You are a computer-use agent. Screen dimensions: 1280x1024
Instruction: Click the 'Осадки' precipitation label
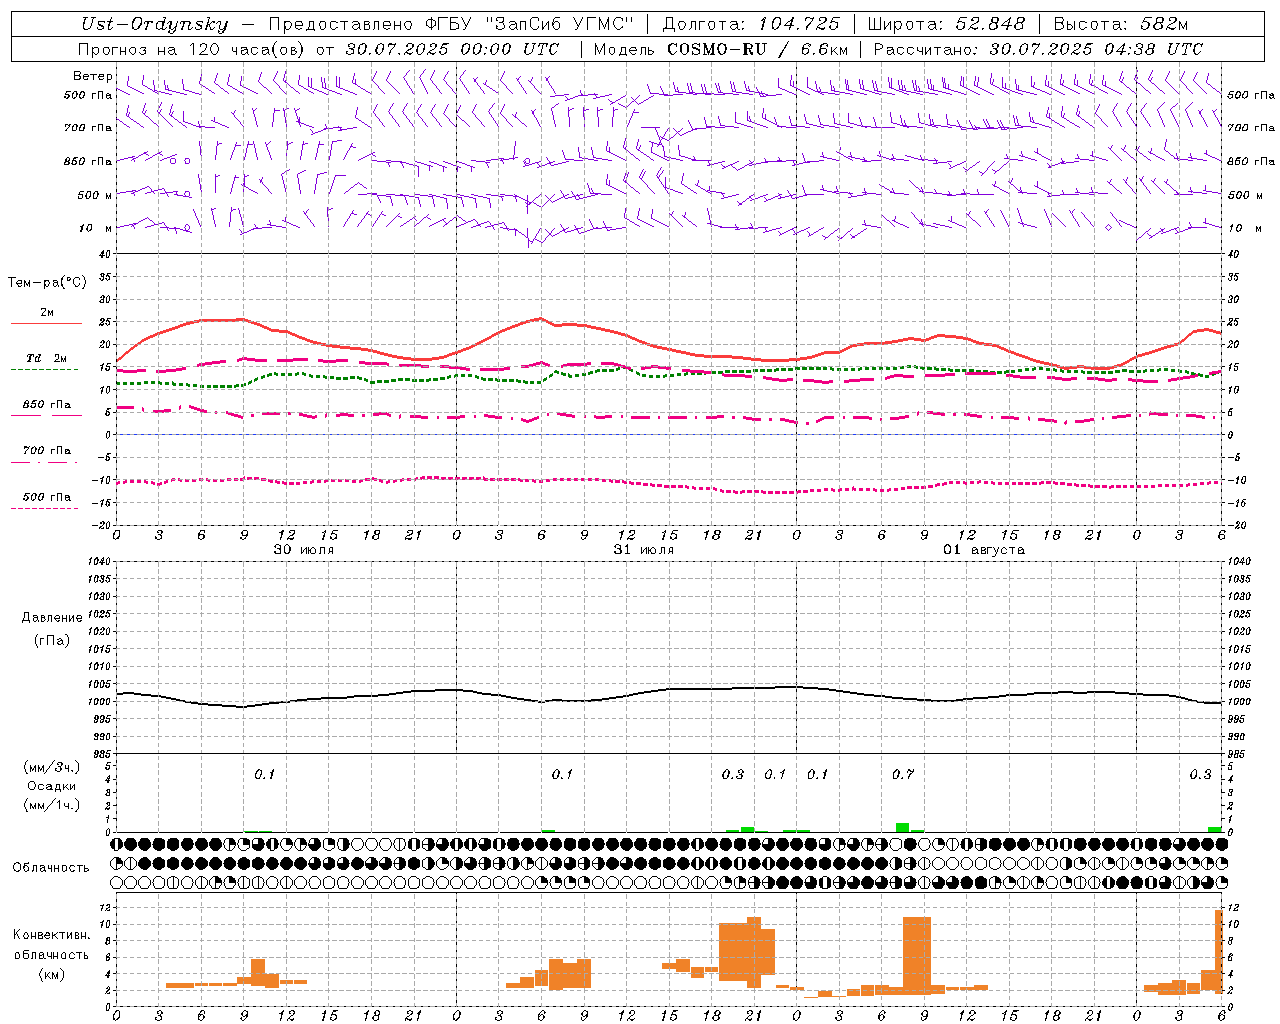[x=52, y=786]
